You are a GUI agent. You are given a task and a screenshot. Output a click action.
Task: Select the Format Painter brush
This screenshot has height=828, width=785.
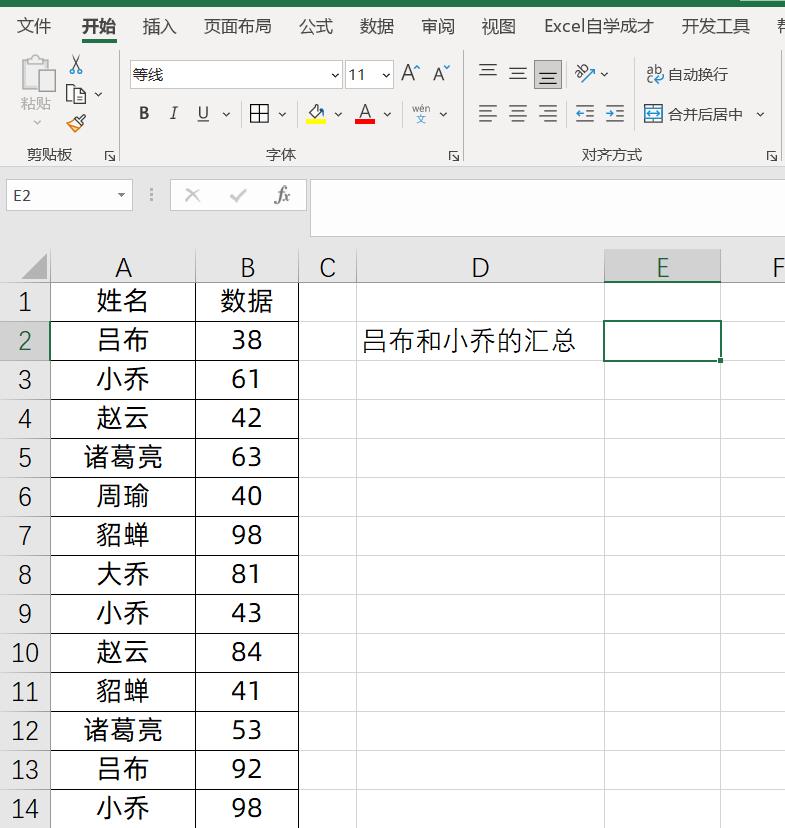[x=76, y=123]
